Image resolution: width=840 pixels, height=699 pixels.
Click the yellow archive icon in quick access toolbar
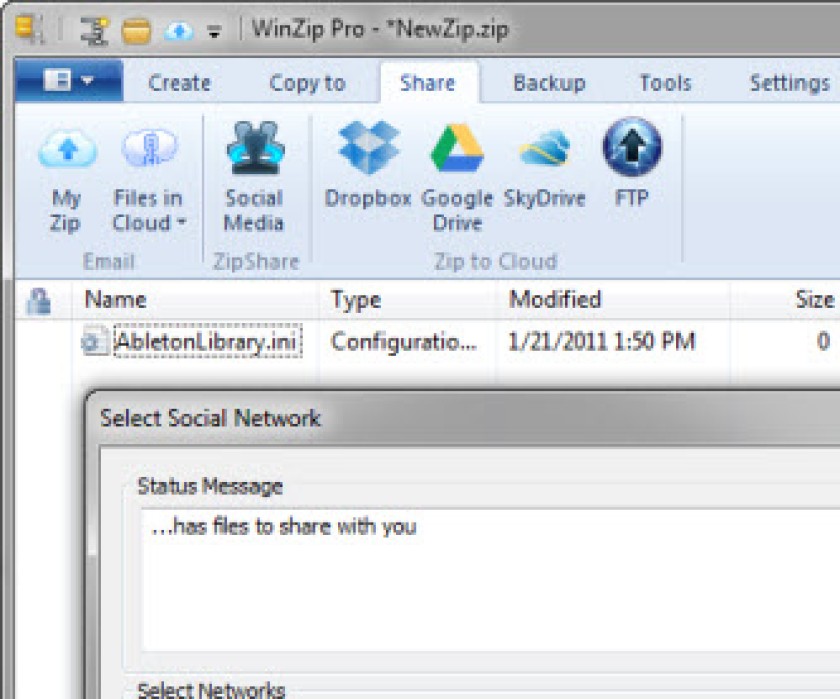[136, 31]
